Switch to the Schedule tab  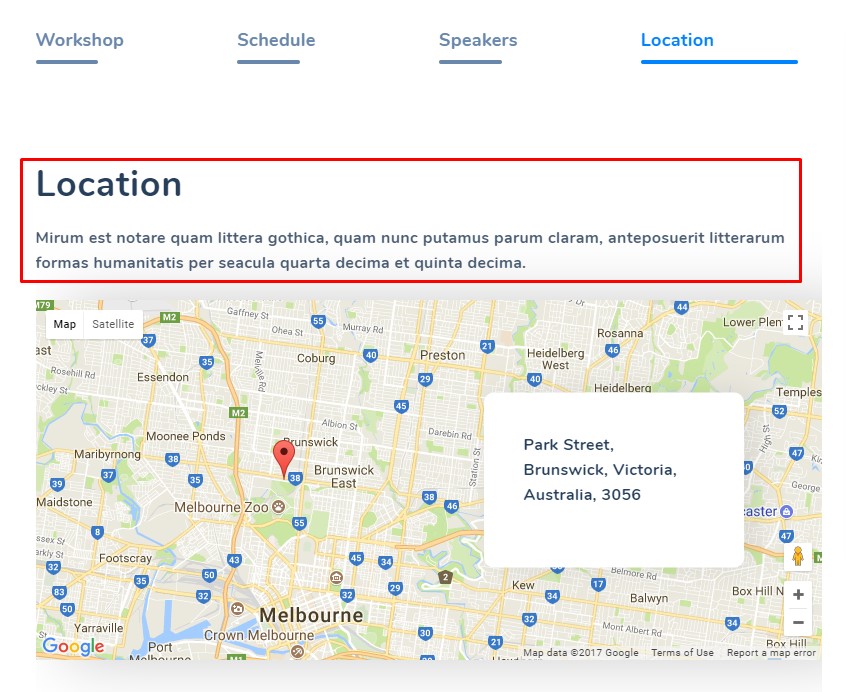276,41
